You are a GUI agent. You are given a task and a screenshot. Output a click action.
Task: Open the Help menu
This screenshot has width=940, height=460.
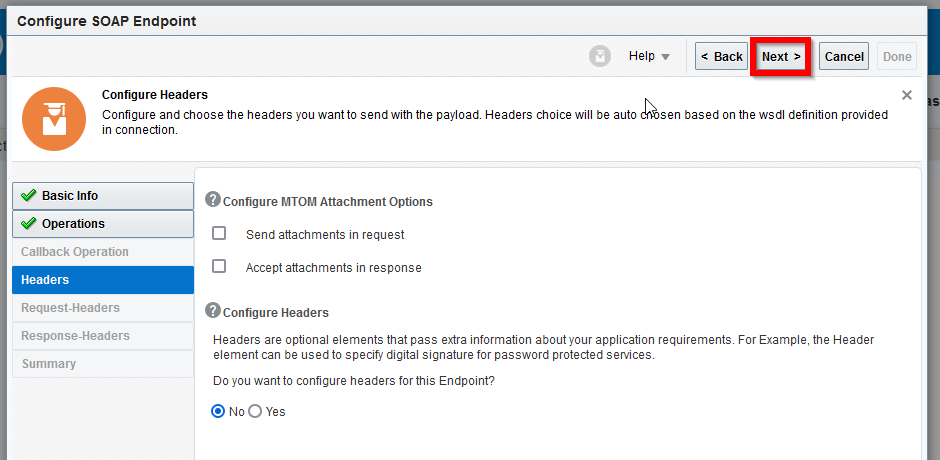pos(649,56)
